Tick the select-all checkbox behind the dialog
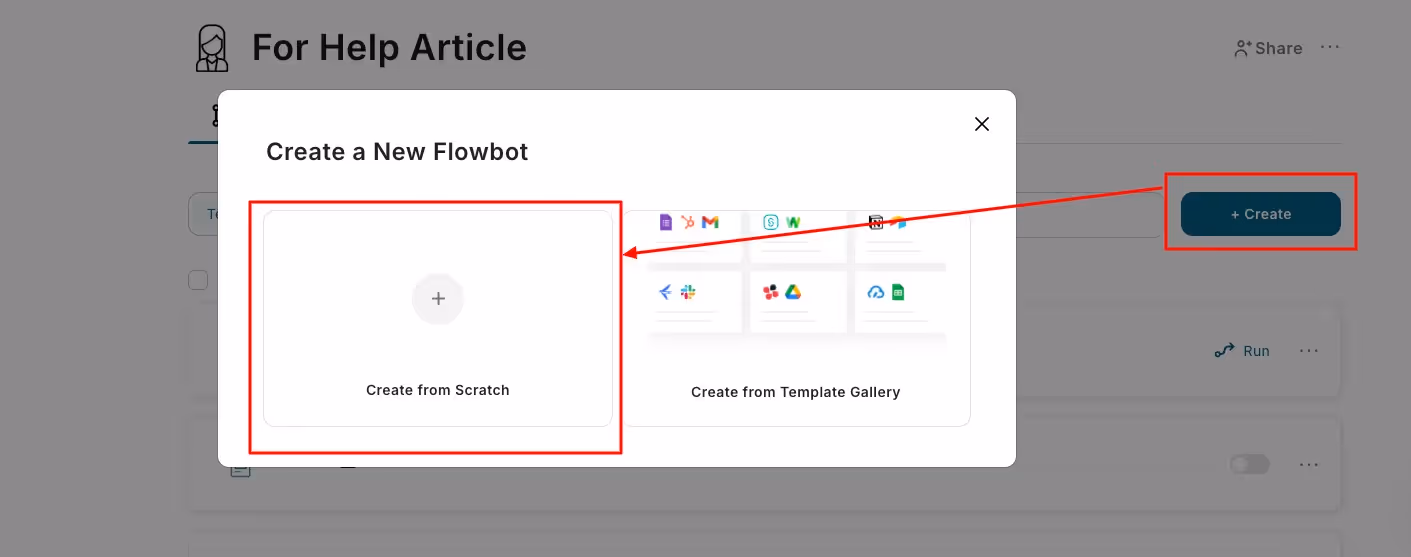This screenshot has width=1411, height=557. pos(198,280)
